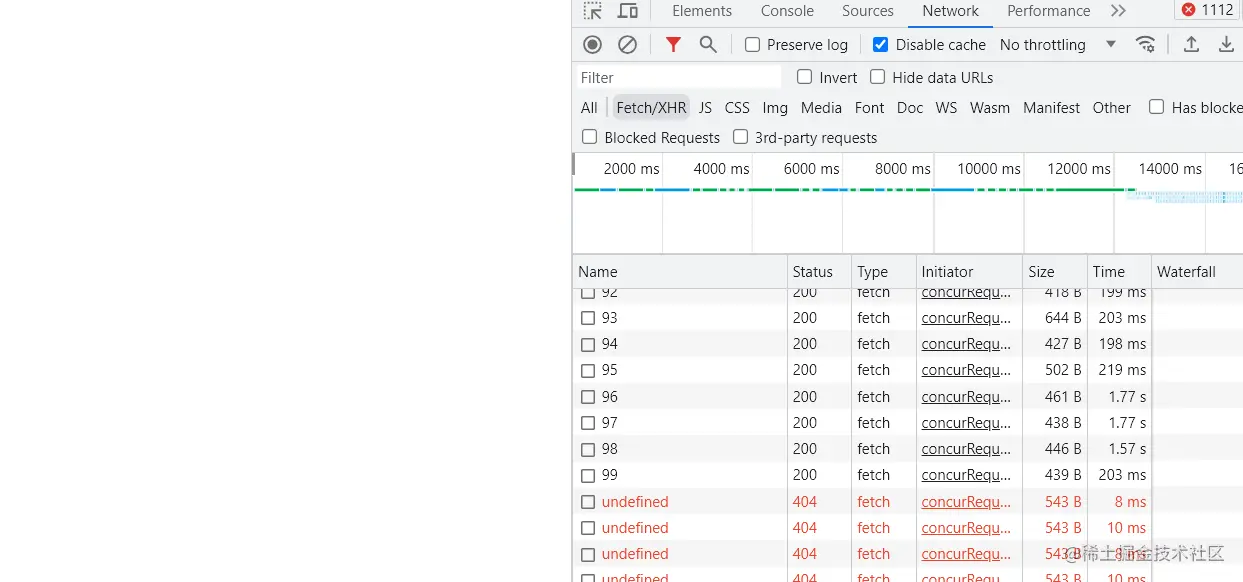This screenshot has width=1243, height=582.
Task: Sort by Size column header
Action: [x=1055, y=272]
